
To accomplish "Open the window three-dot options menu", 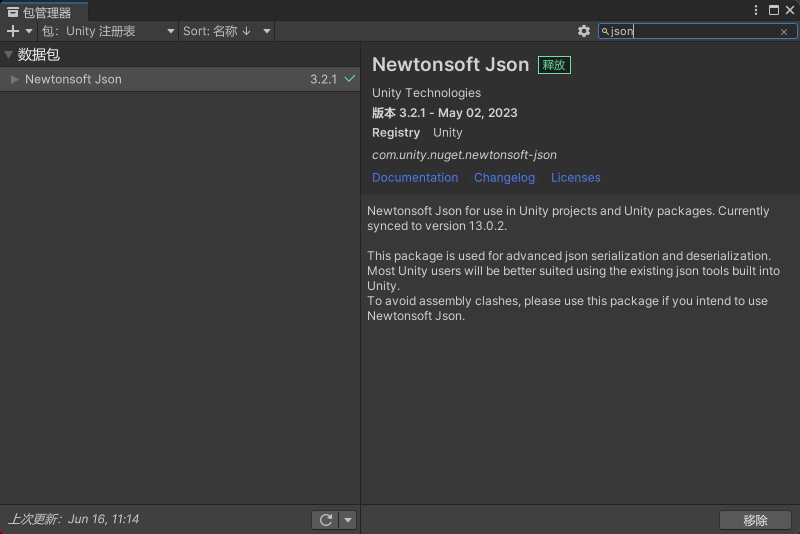I will [x=756, y=10].
